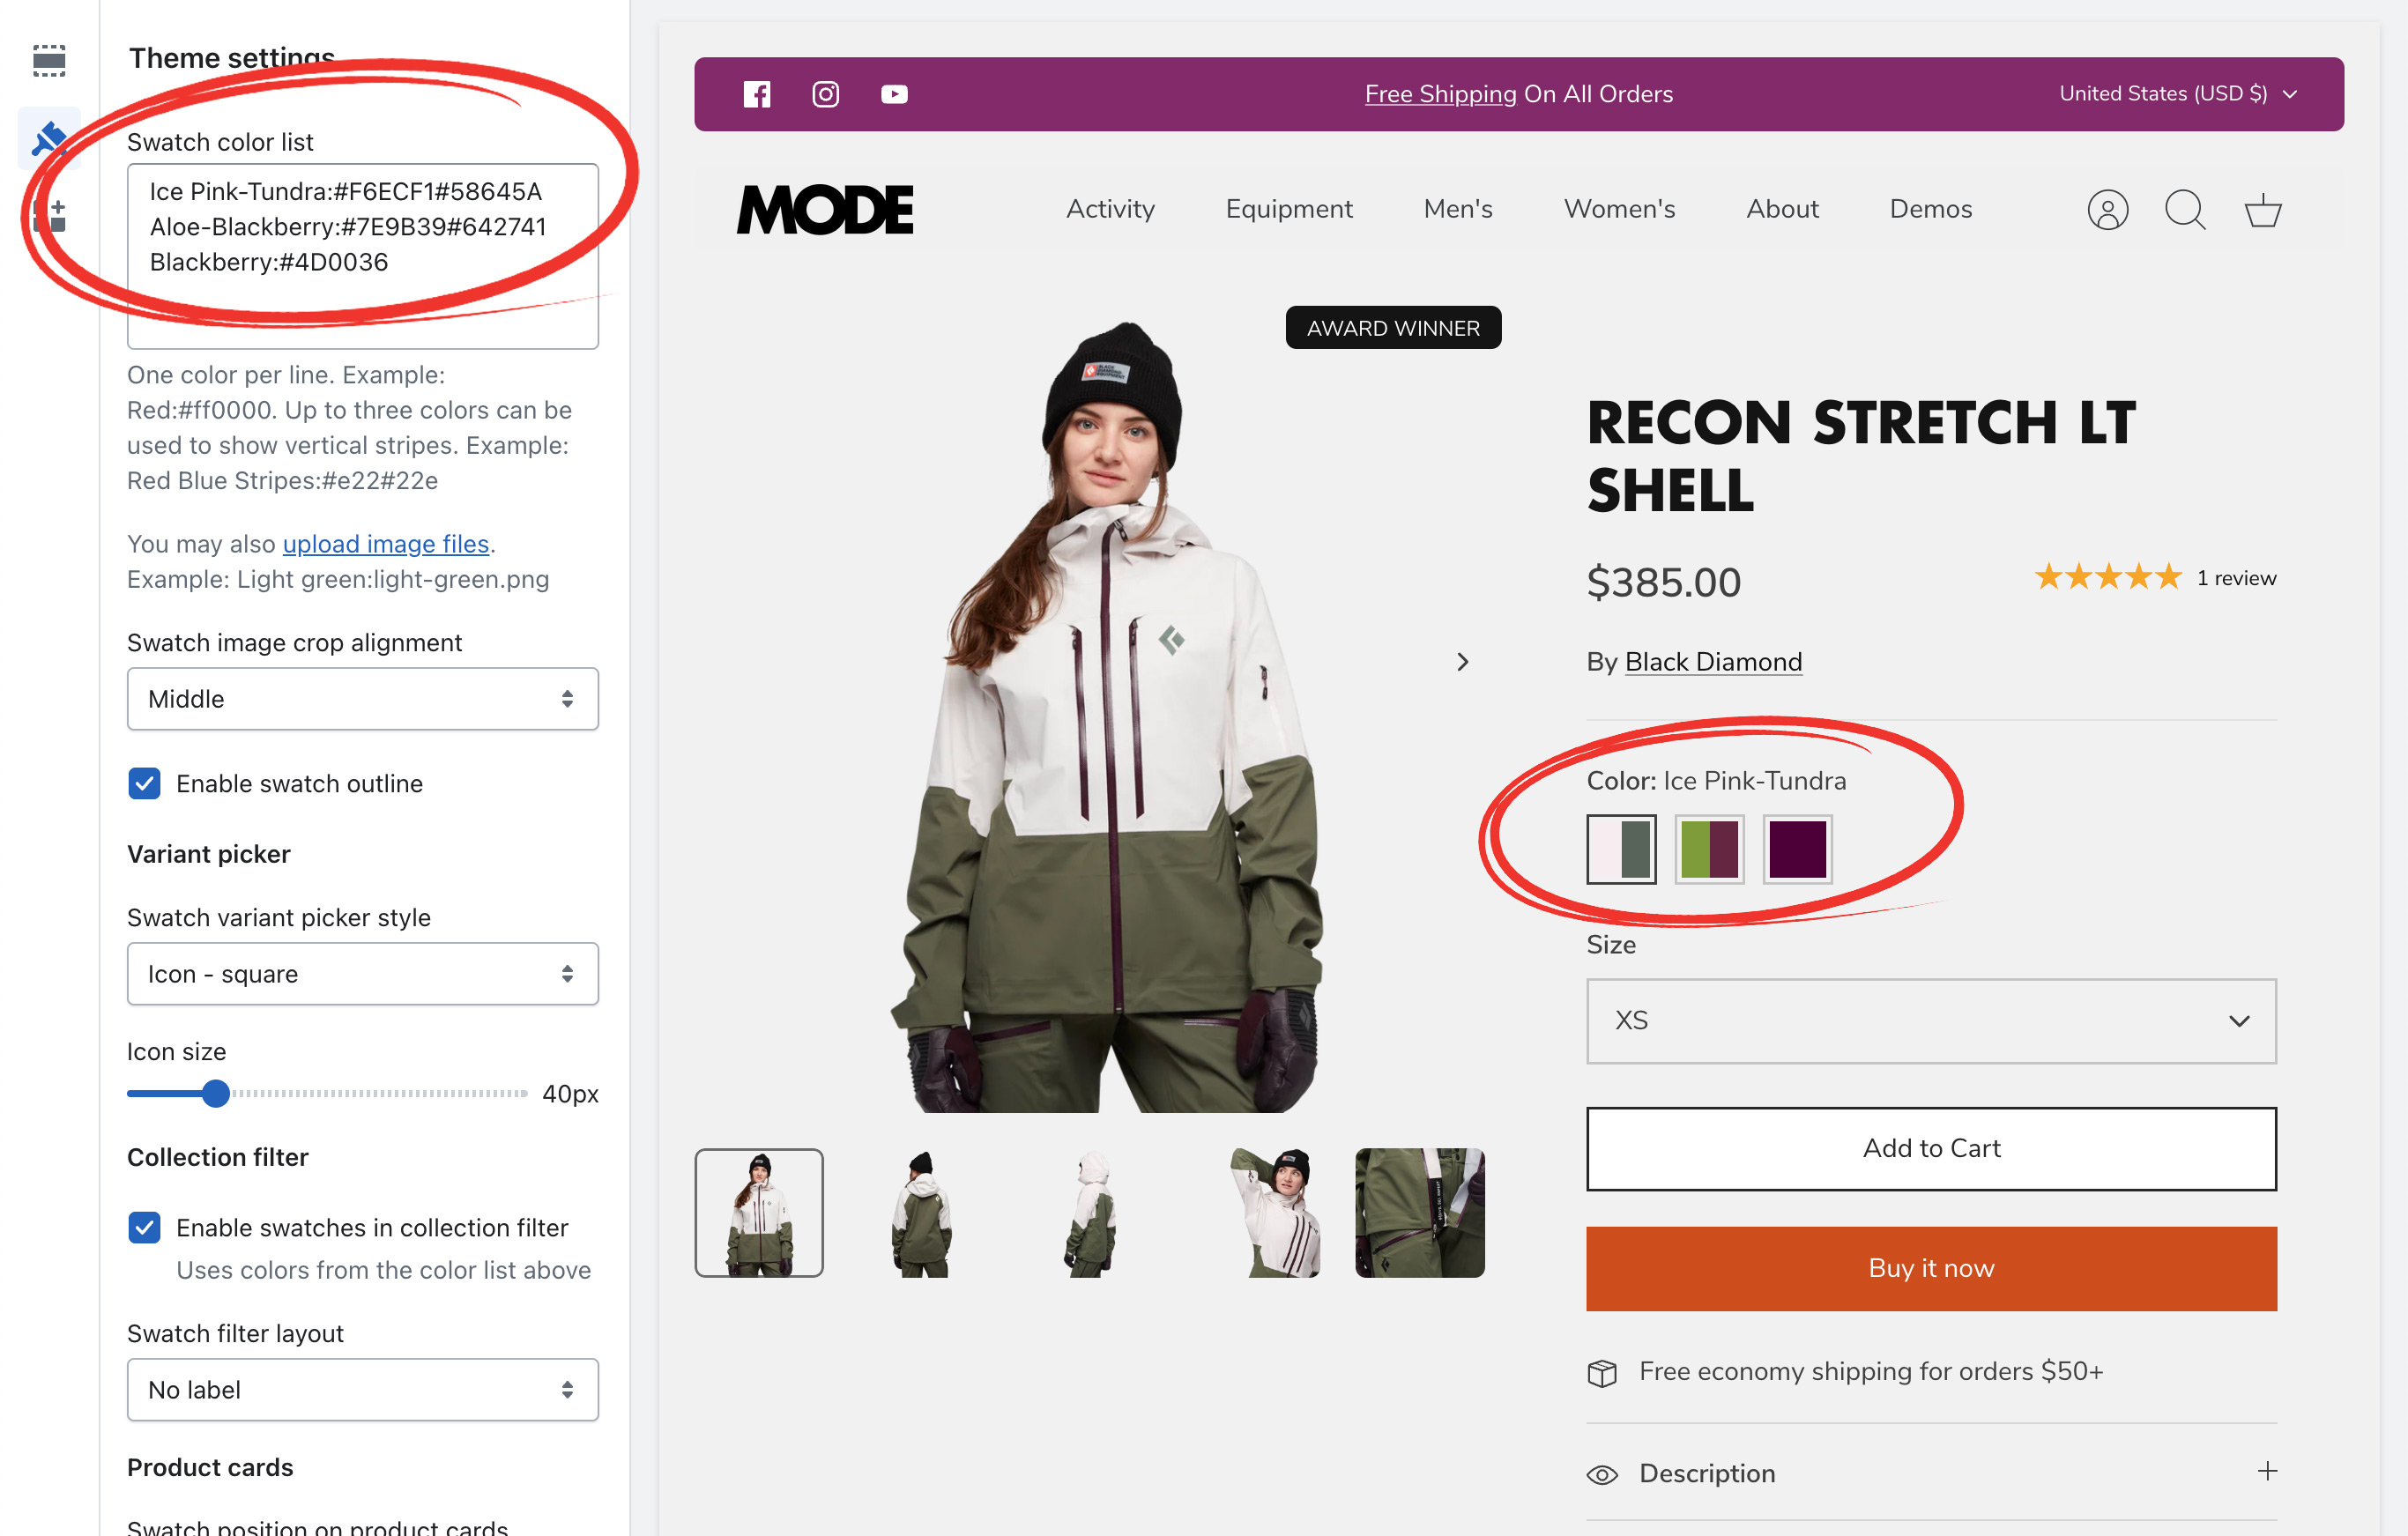2408x1536 pixels.
Task: Expand the XS size selector
Action: (1931, 1021)
